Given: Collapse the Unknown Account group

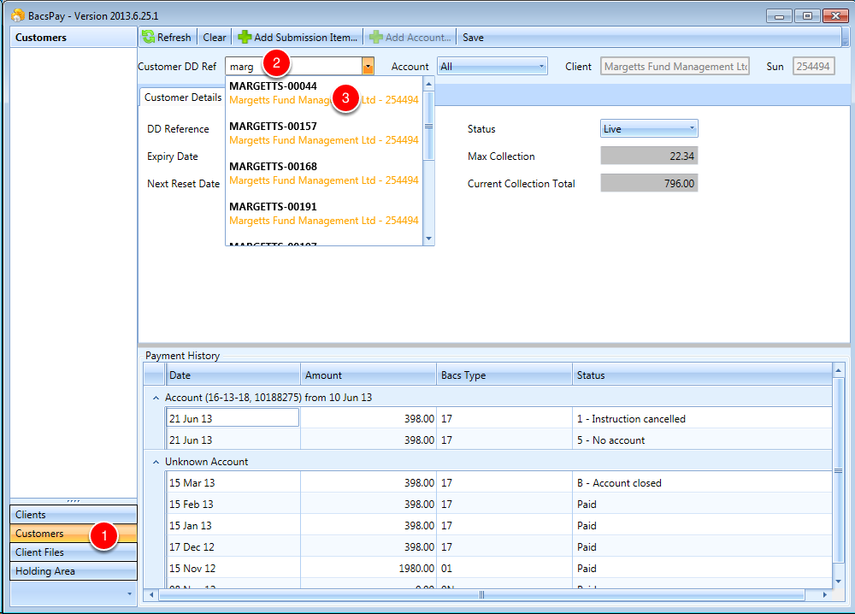Looking at the screenshot, I should pos(156,462).
